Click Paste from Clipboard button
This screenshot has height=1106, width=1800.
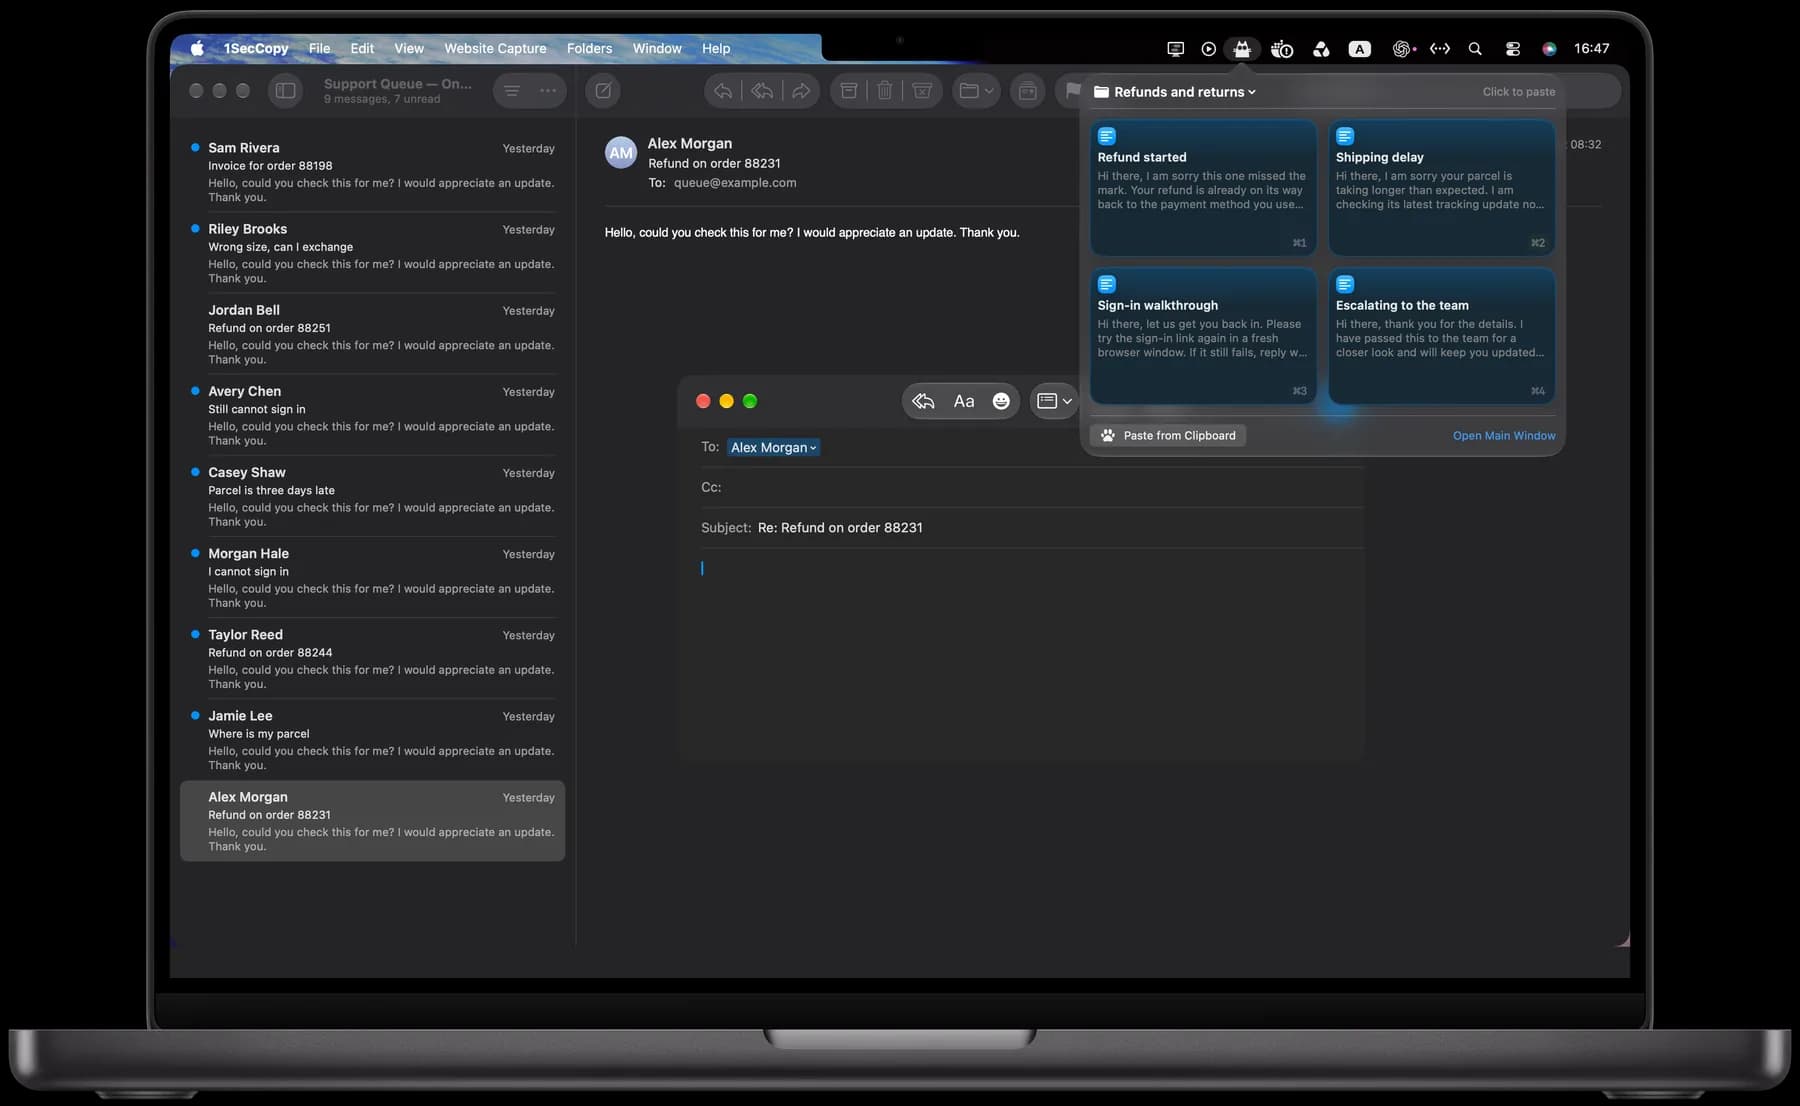coord(1168,436)
